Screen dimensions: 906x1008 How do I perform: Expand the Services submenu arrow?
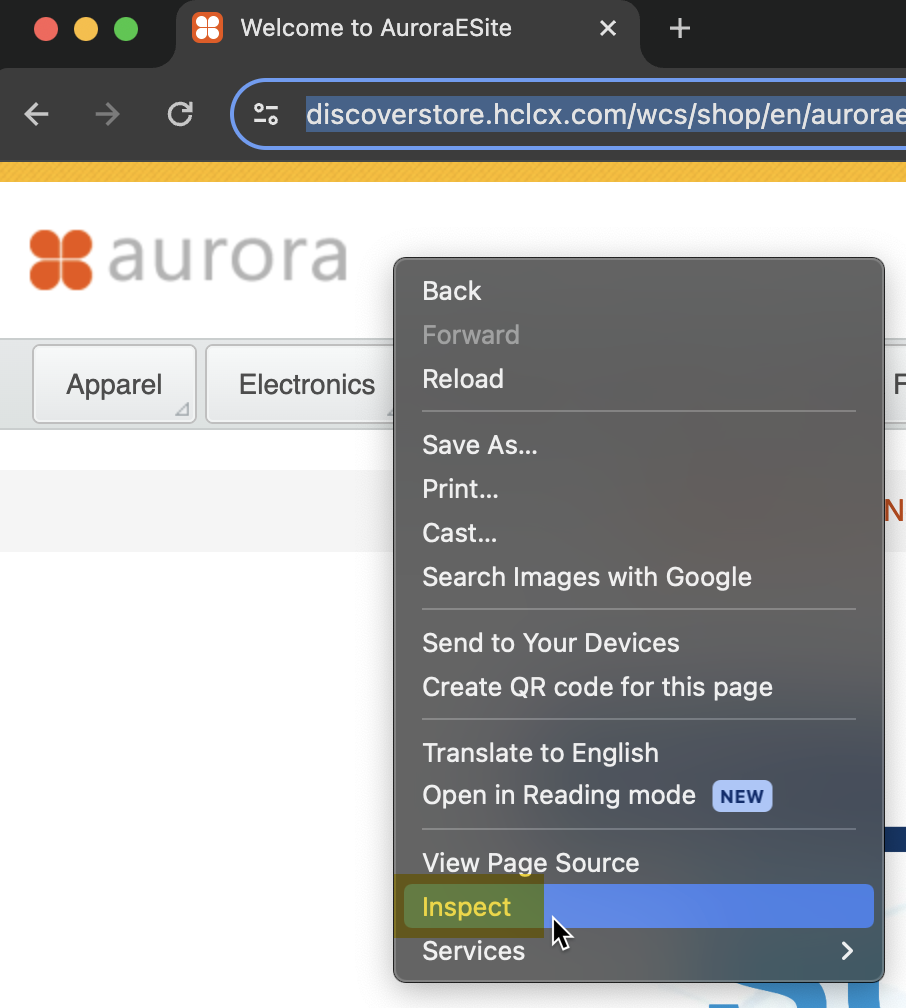(846, 951)
